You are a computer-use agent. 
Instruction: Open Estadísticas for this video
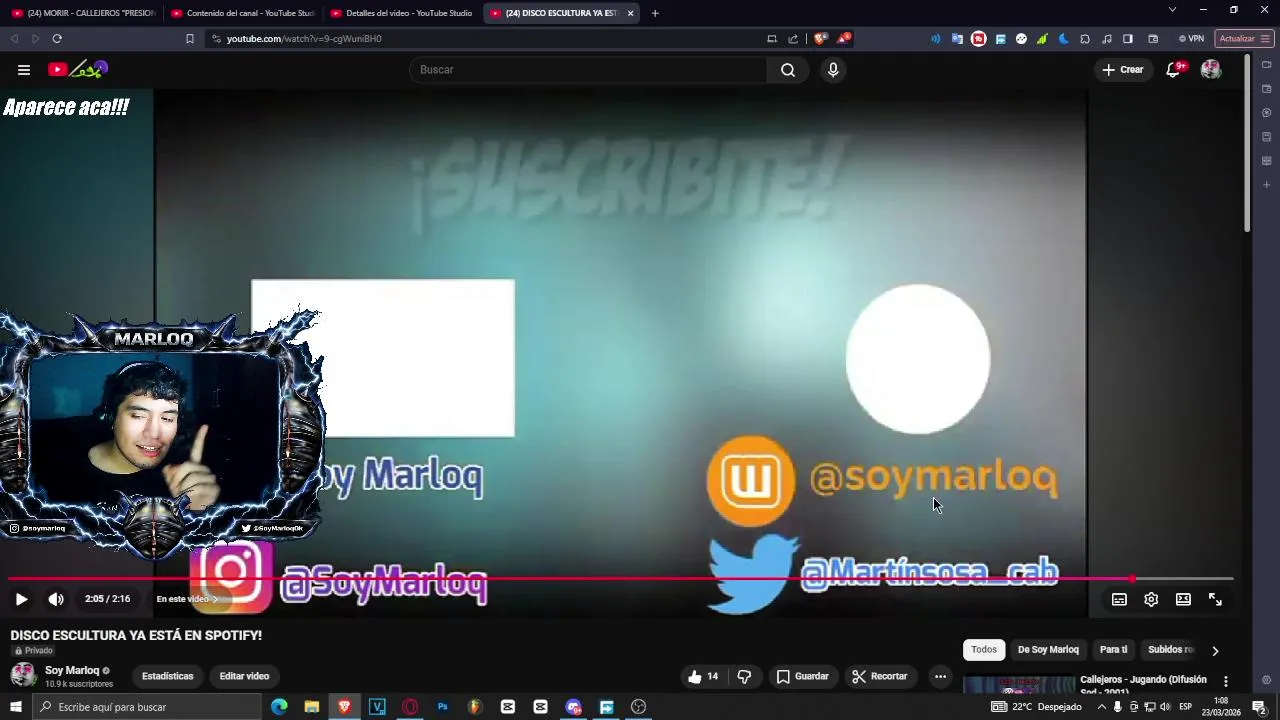(x=168, y=677)
